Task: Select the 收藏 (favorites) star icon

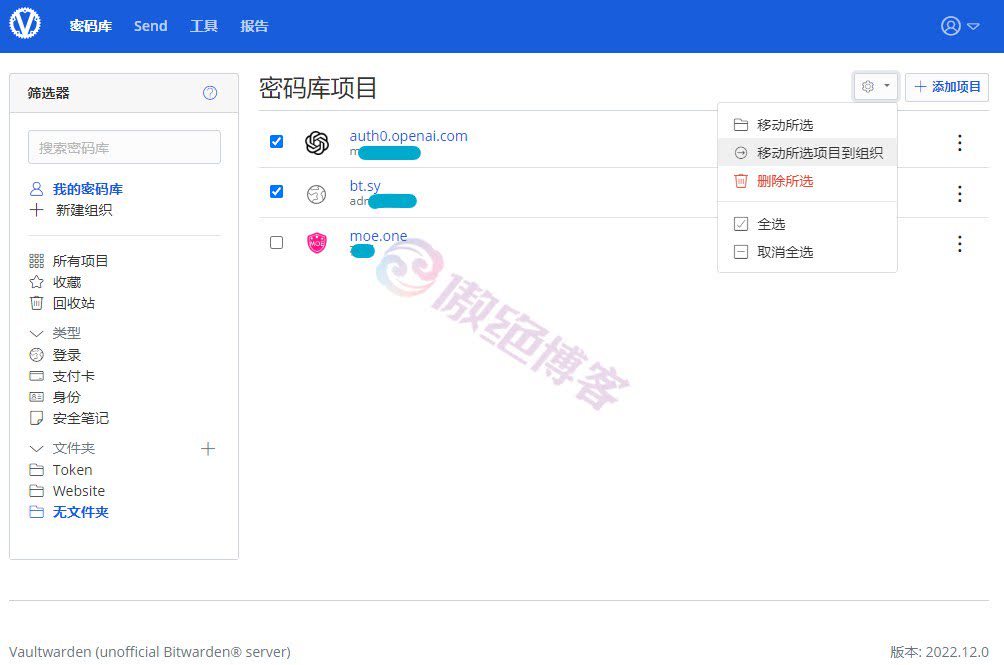Action: tap(34, 282)
